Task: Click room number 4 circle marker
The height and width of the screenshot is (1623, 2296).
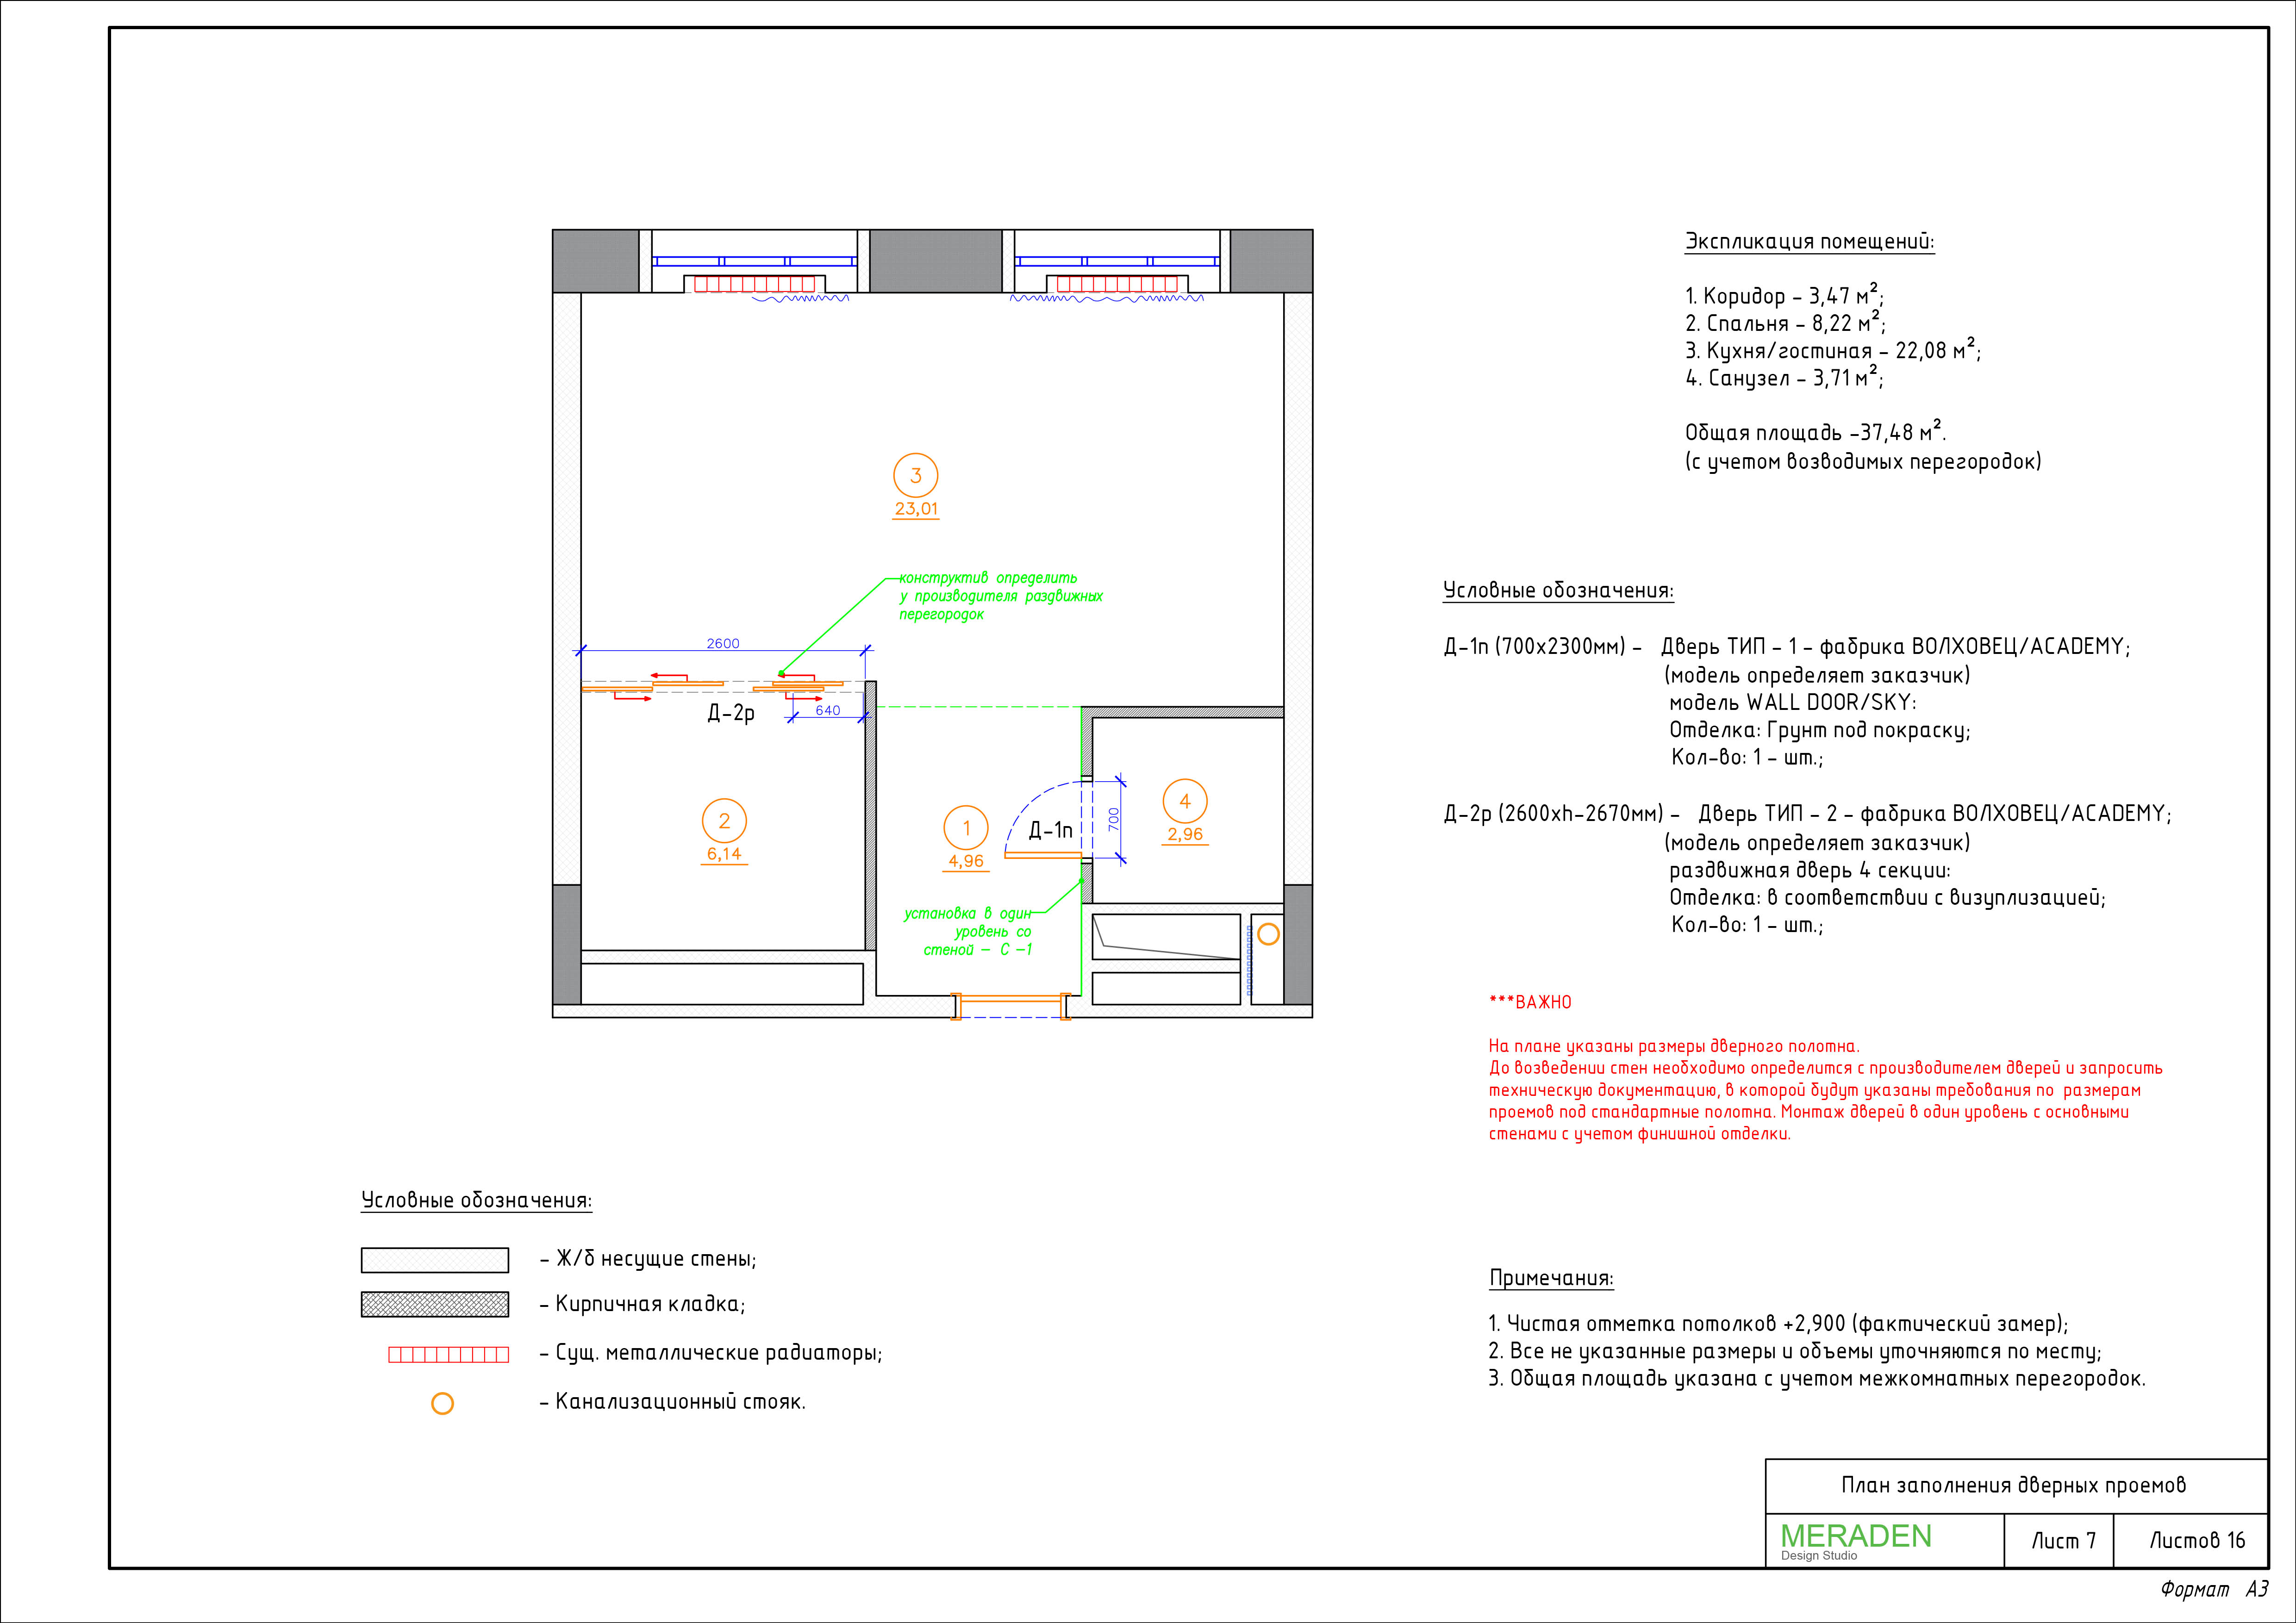Action: coord(1185,801)
